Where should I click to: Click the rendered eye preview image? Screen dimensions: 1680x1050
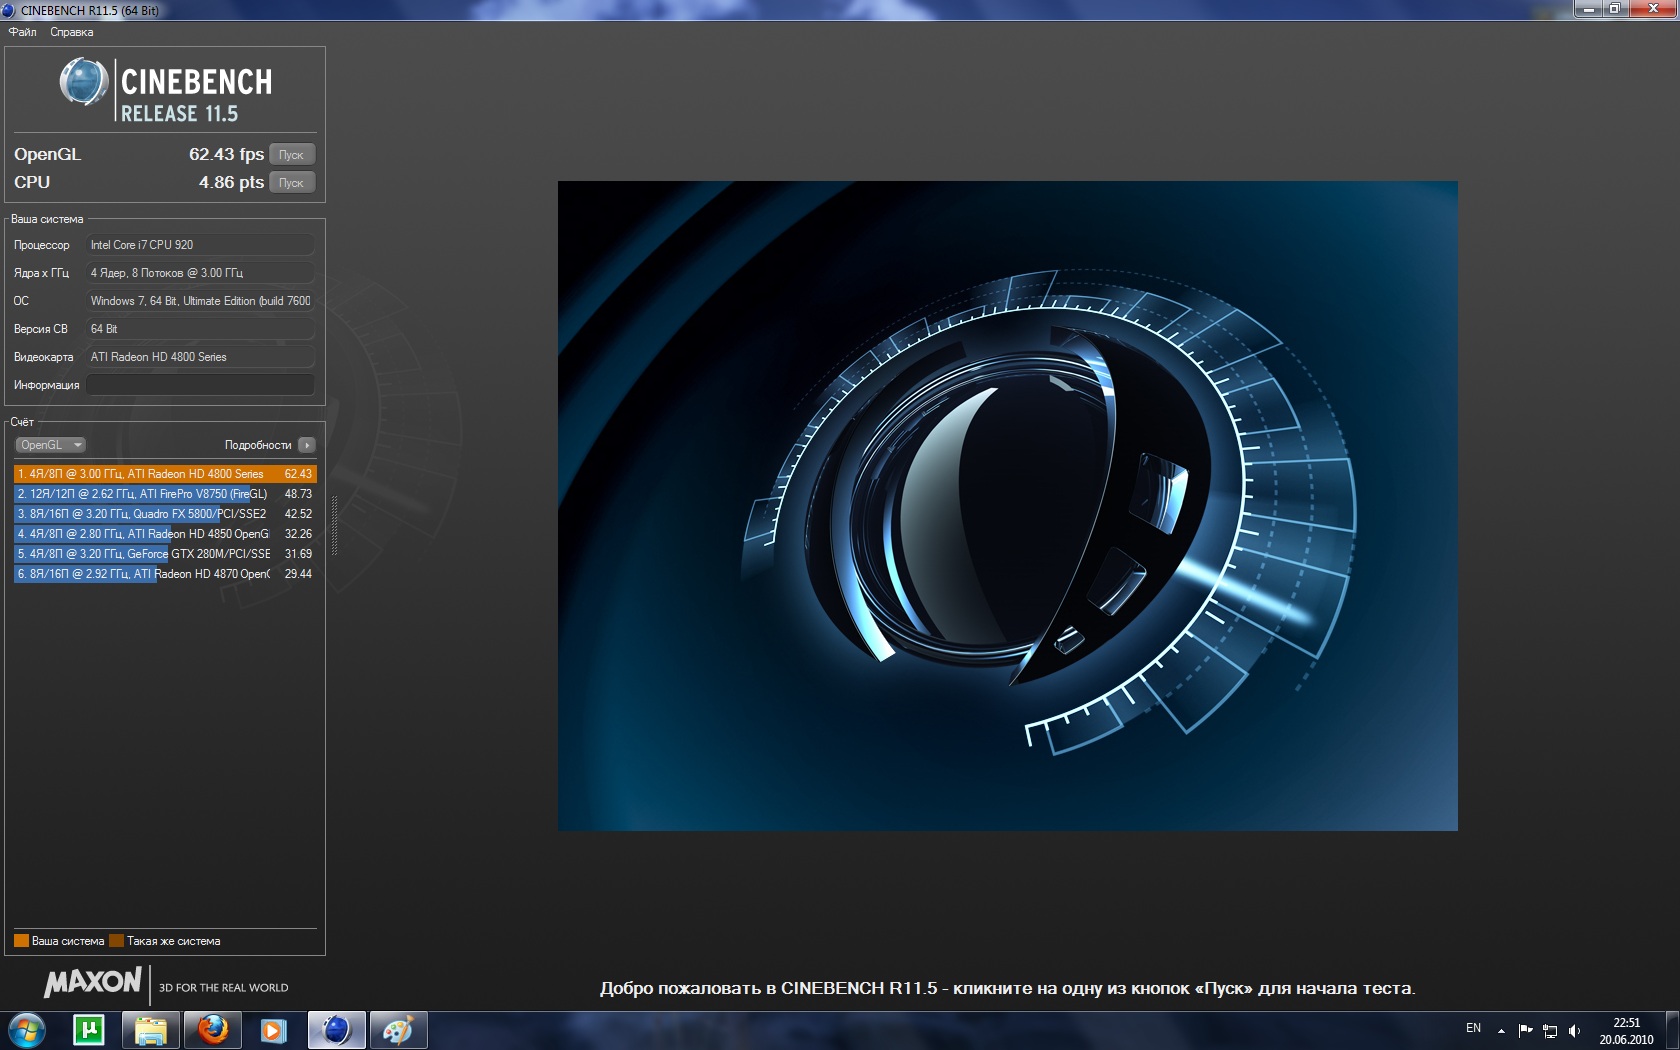1007,505
